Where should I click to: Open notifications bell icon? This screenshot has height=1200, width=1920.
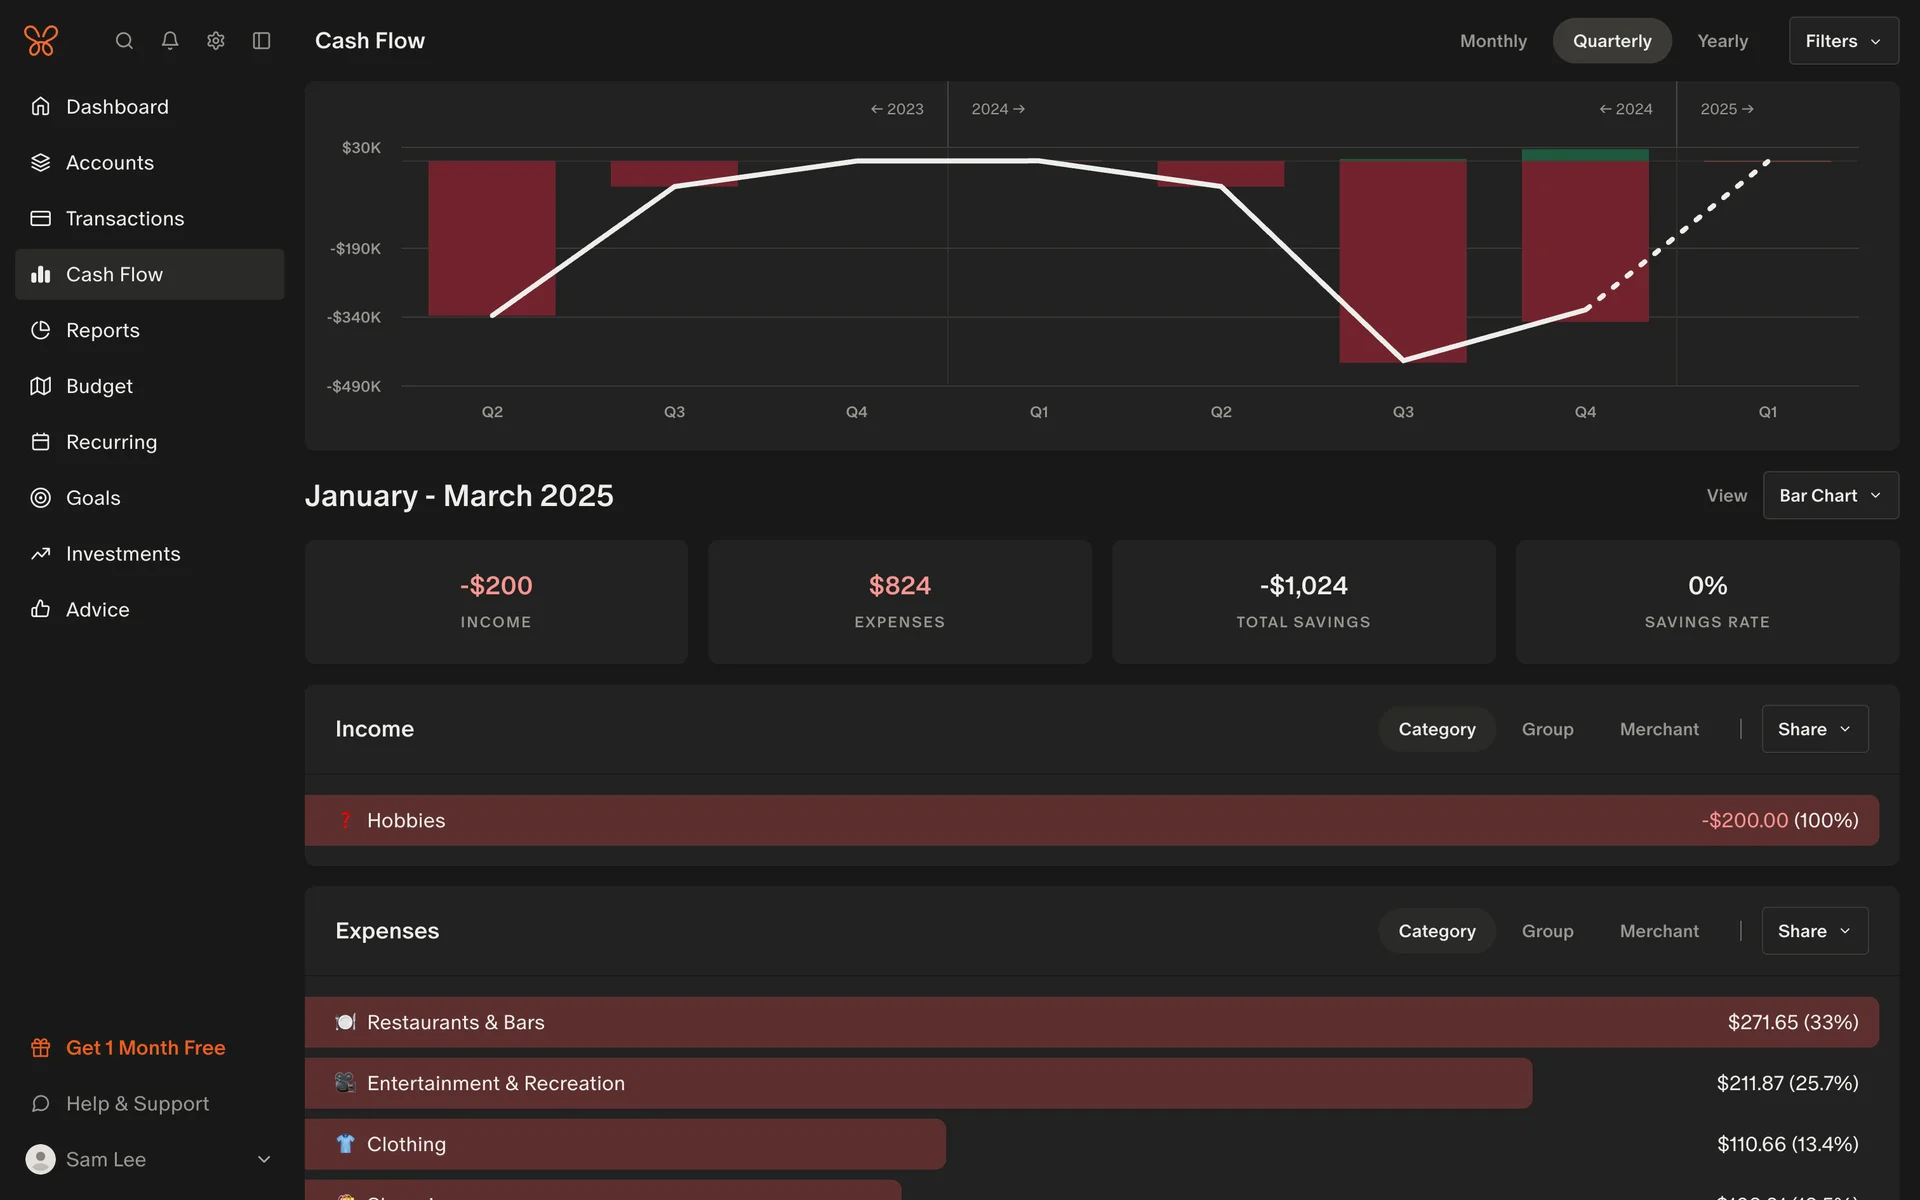click(x=170, y=41)
